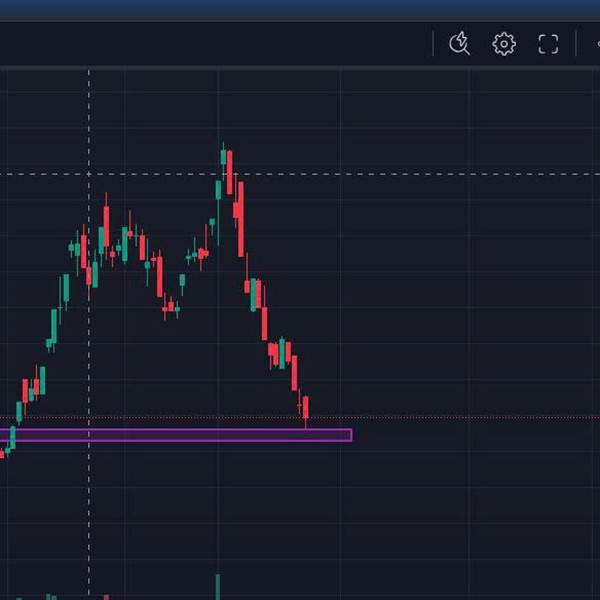Image resolution: width=600 pixels, height=600 pixels.
Task: Select the partially visible red candle at bottom-left edge
Action: click(2, 454)
